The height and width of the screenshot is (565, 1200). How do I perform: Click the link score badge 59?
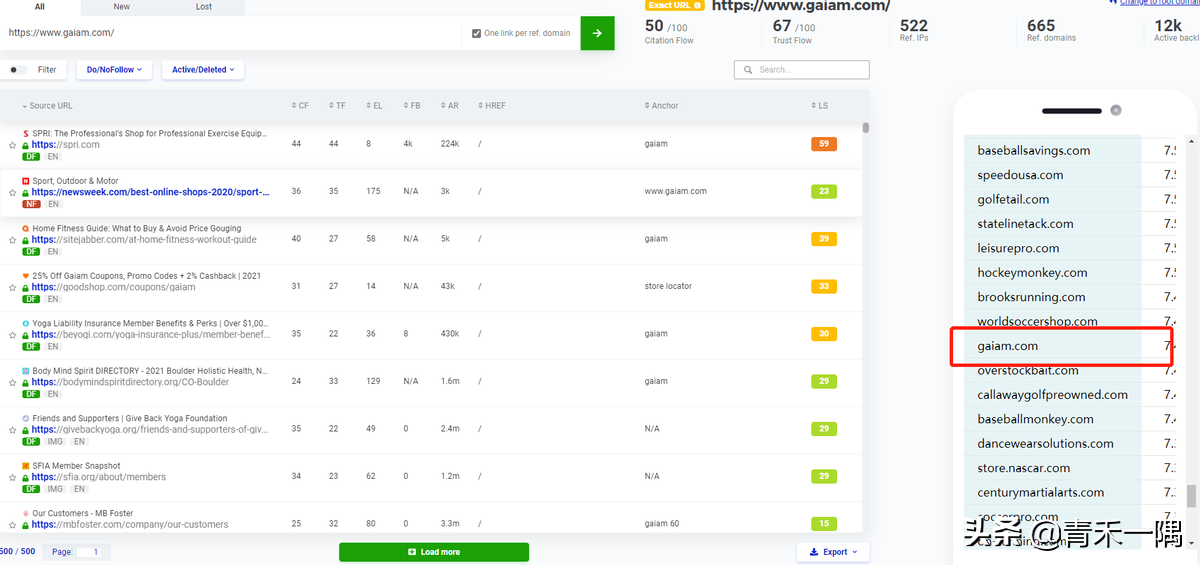(823, 144)
